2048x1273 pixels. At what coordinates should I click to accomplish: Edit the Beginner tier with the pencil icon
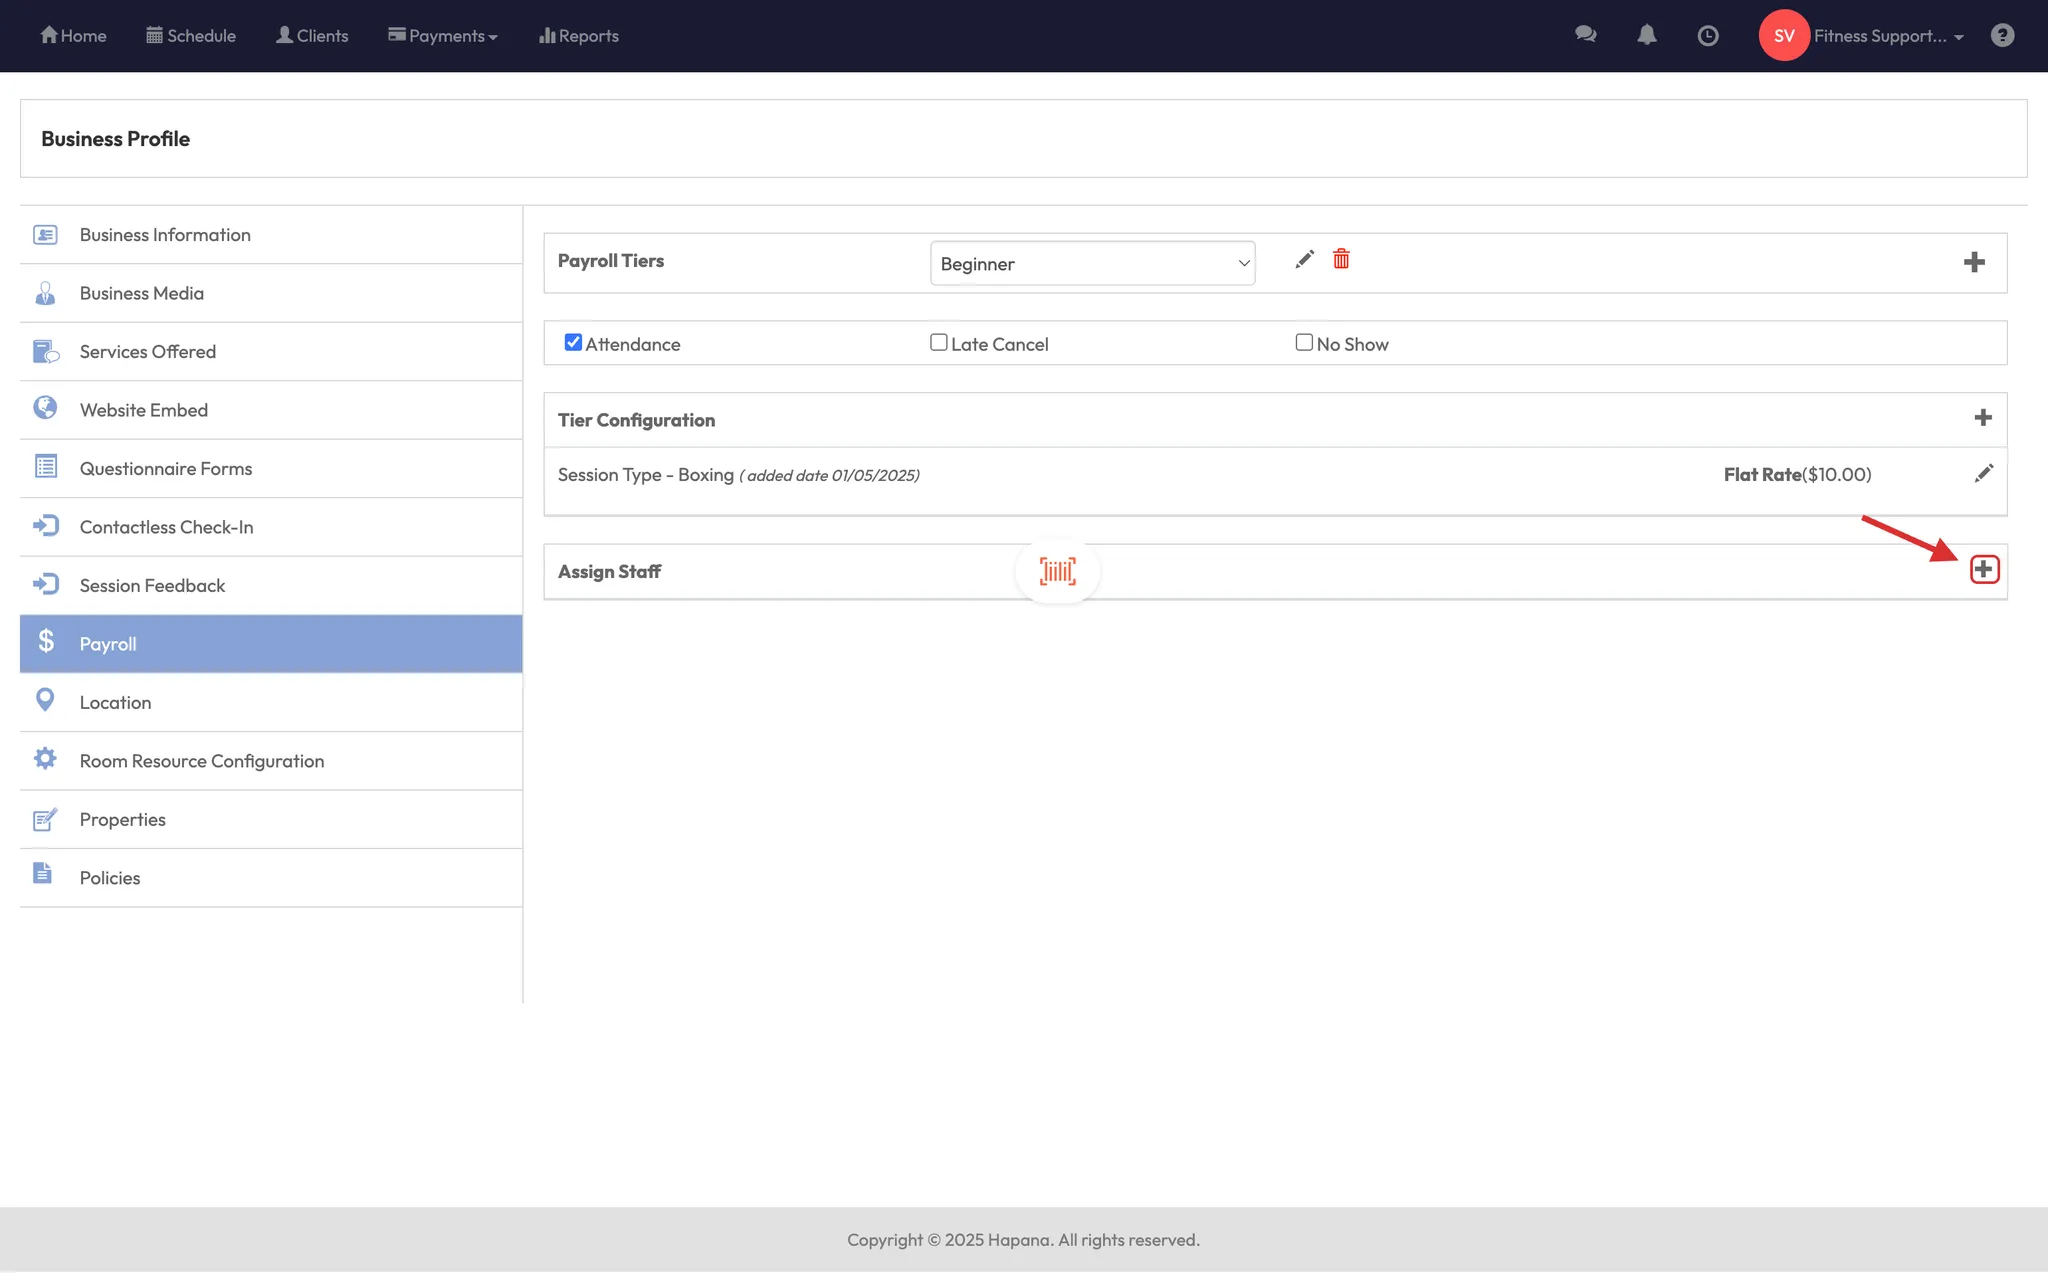[1304, 260]
